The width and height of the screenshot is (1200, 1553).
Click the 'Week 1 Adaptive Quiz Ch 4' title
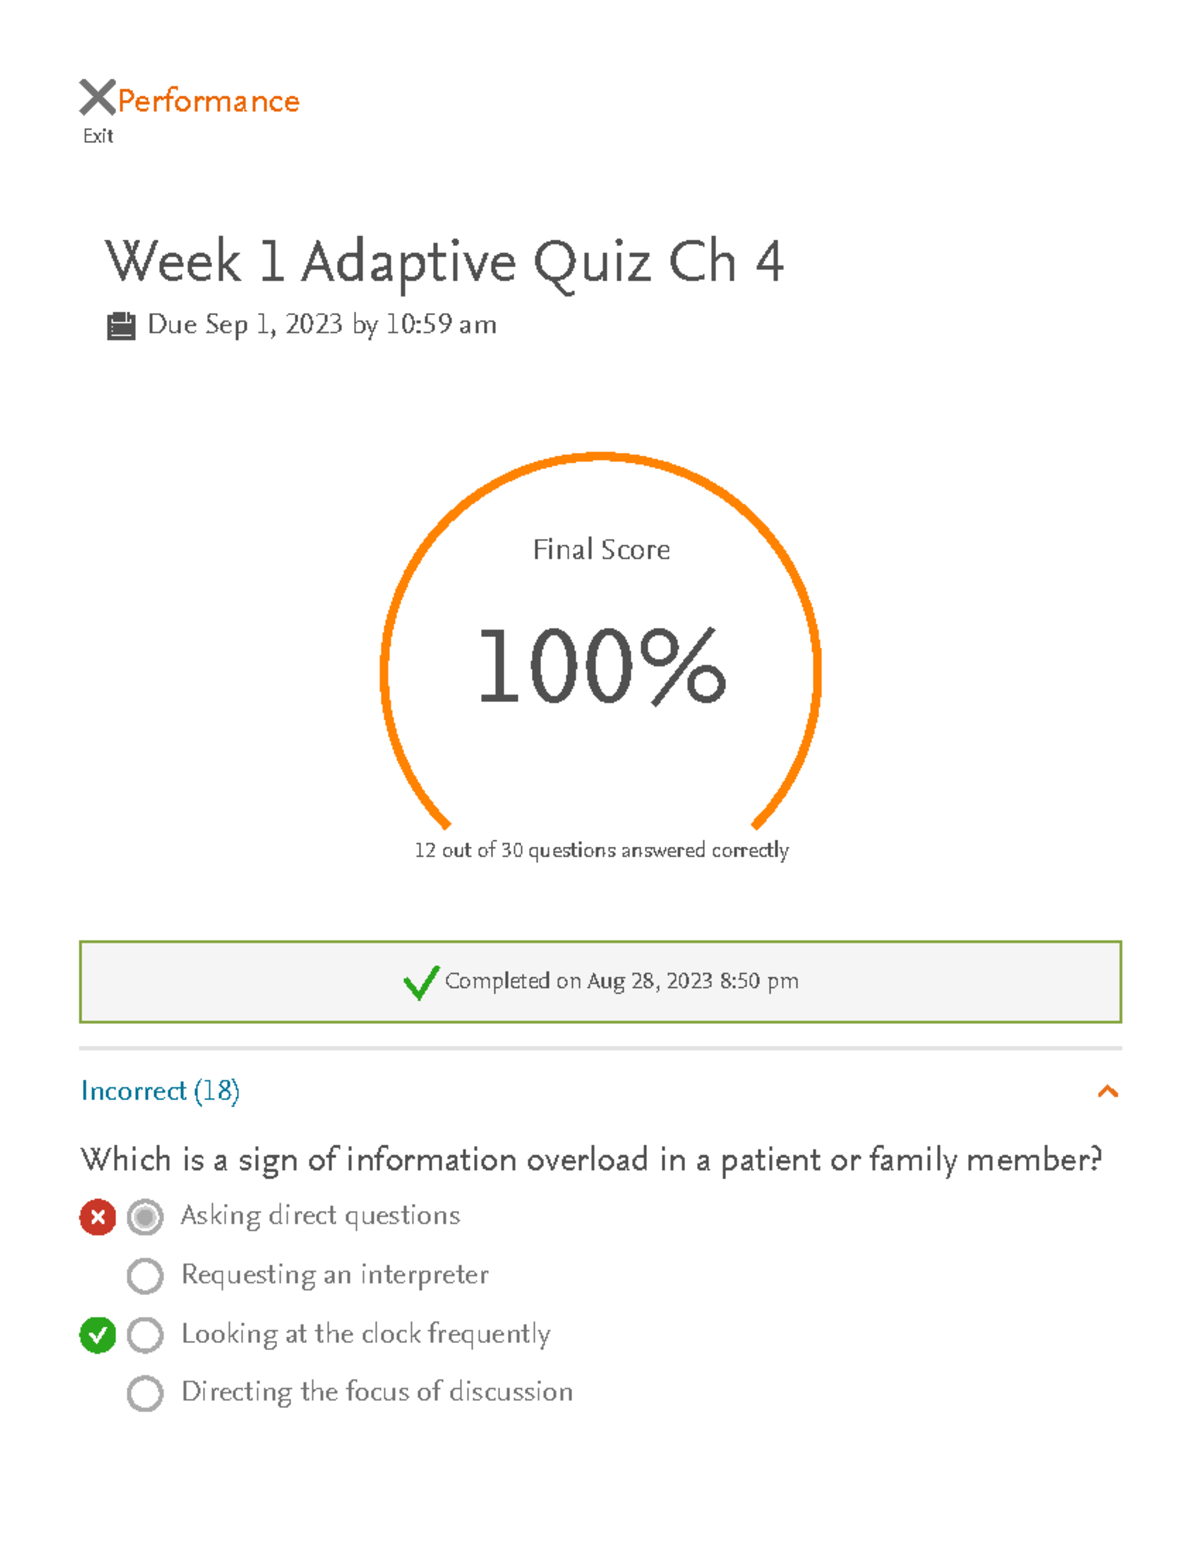click(444, 262)
